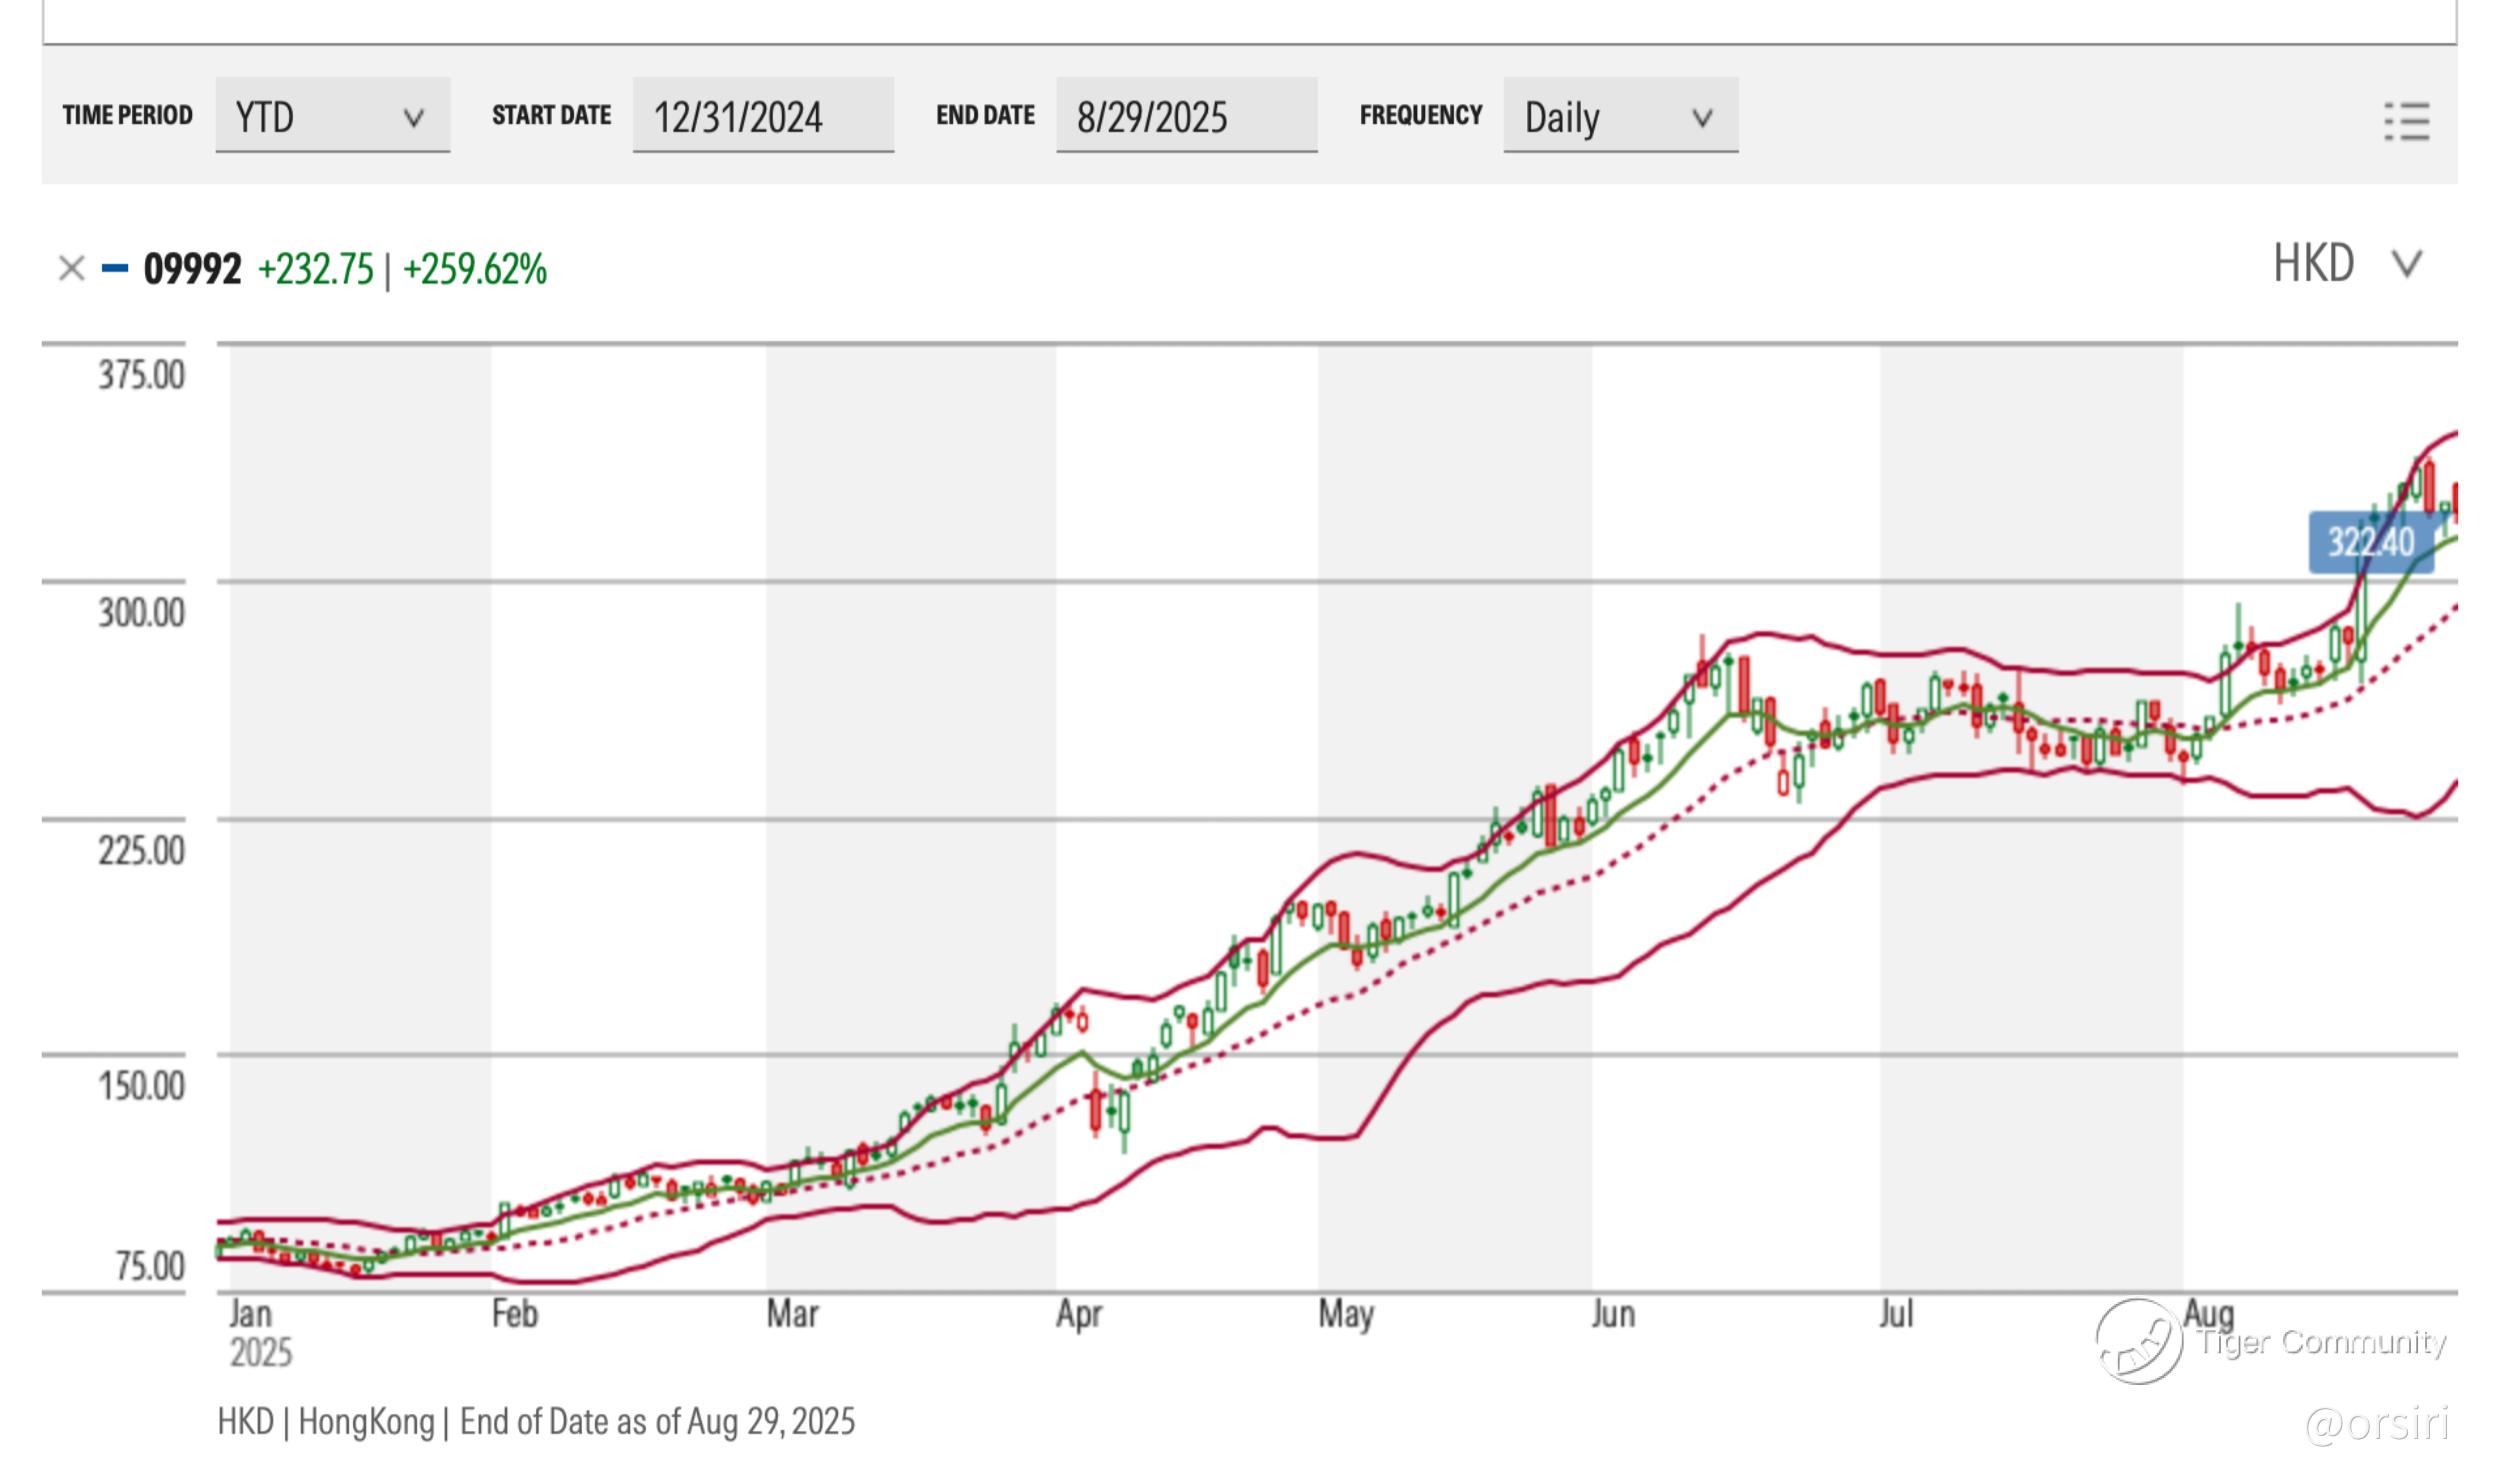Screen dimensions: 2500x1481
Task: Click the 09992 ticker symbol label
Action: coord(192,269)
